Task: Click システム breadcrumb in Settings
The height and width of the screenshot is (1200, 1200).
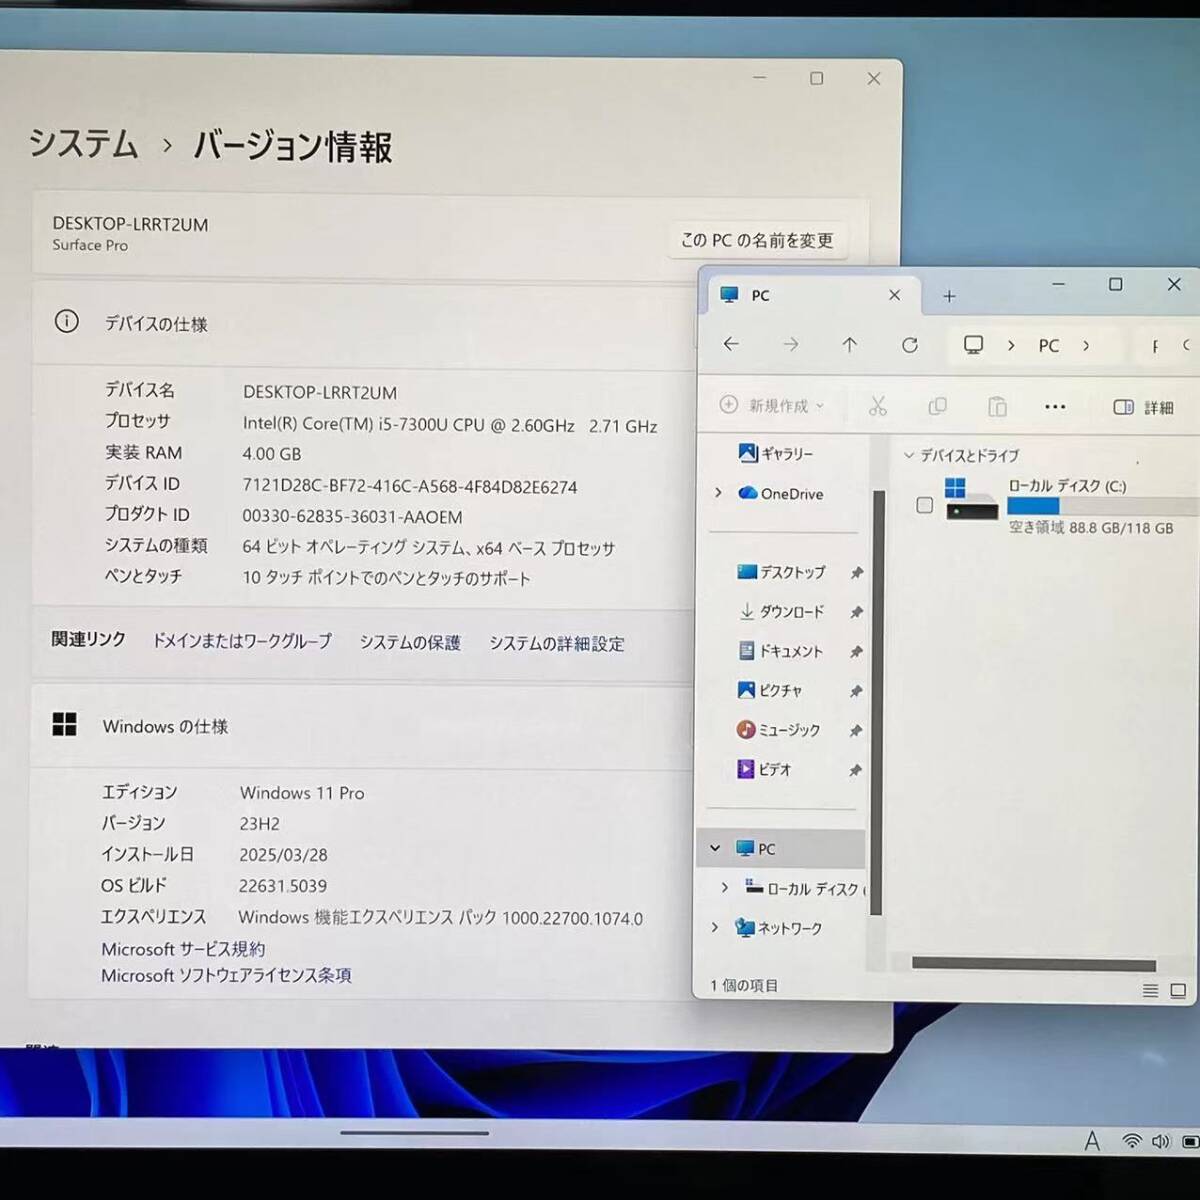Action: 83,143
